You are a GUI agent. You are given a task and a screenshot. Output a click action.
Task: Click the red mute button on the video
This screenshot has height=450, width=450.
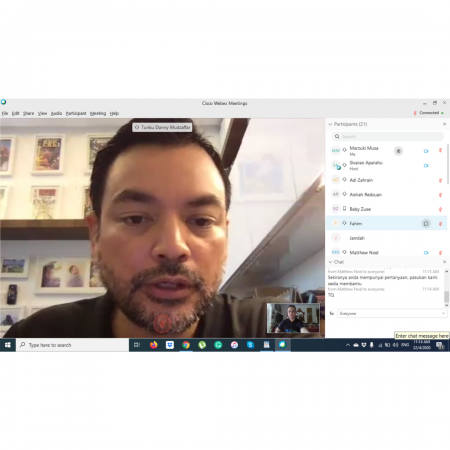tap(162, 324)
